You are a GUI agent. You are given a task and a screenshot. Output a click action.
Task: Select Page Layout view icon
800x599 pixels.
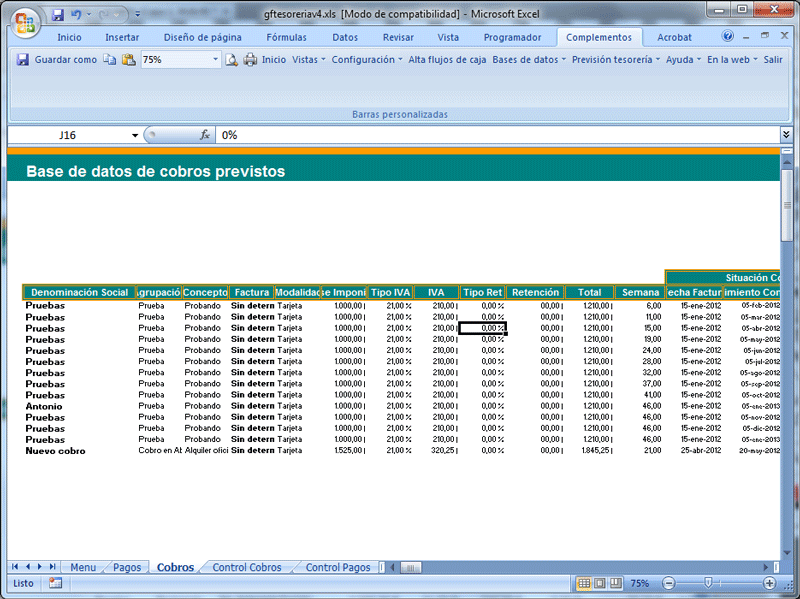pos(600,583)
